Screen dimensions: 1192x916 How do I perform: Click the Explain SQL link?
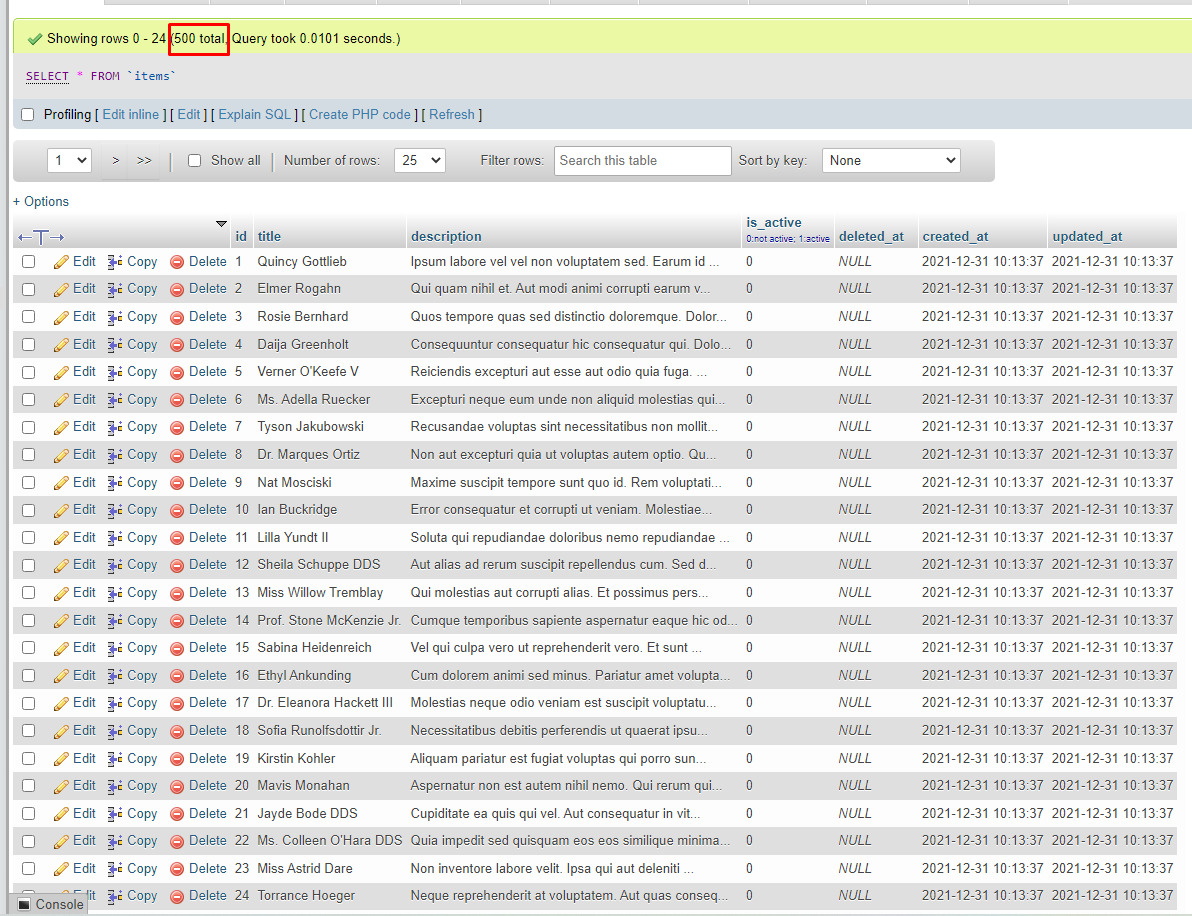[x=255, y=115]
